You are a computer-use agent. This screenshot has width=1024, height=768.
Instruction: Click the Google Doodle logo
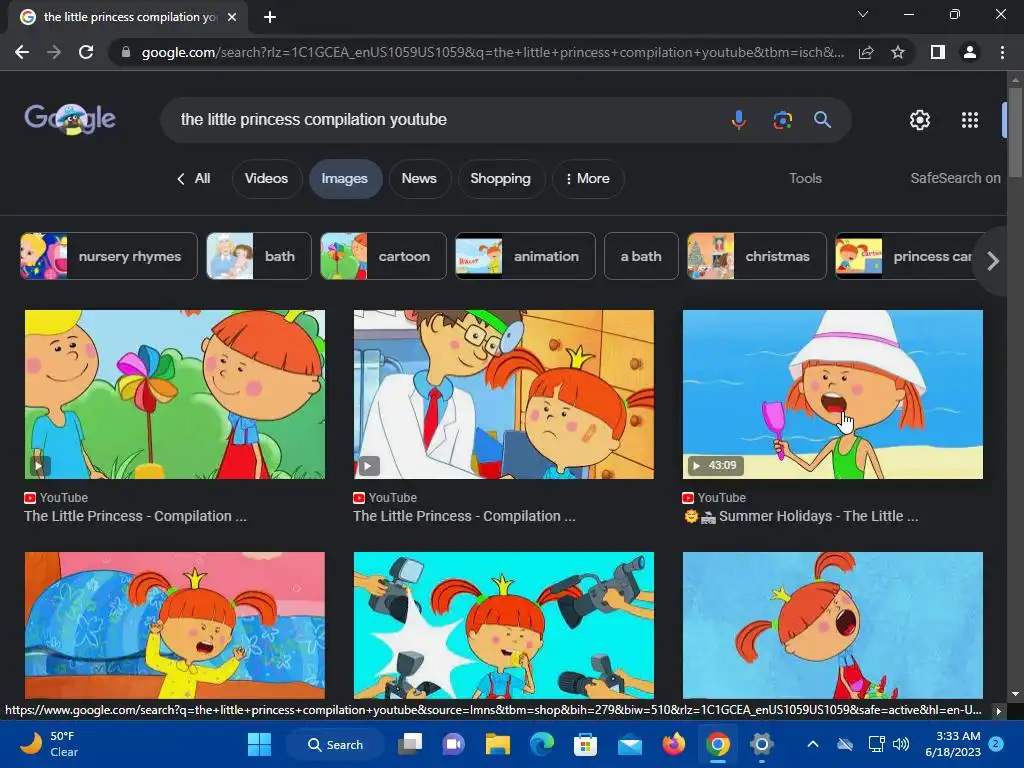[x=70, y=119]
